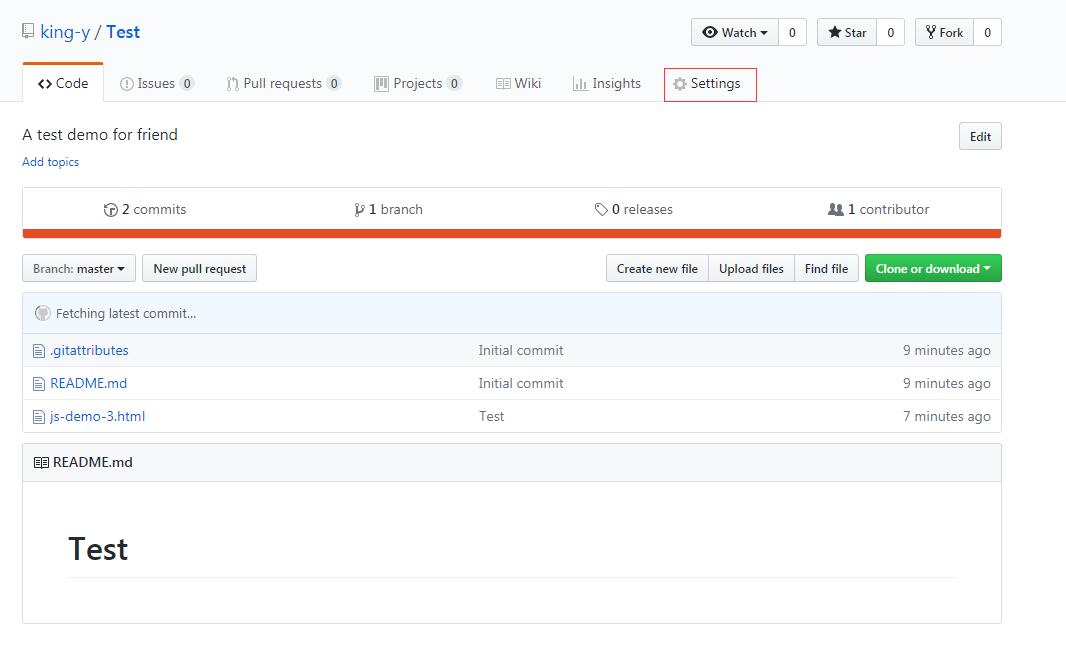Open the Pull requests tab
The width and height of the screenshot is (1066, 669).
pos(283,83)
